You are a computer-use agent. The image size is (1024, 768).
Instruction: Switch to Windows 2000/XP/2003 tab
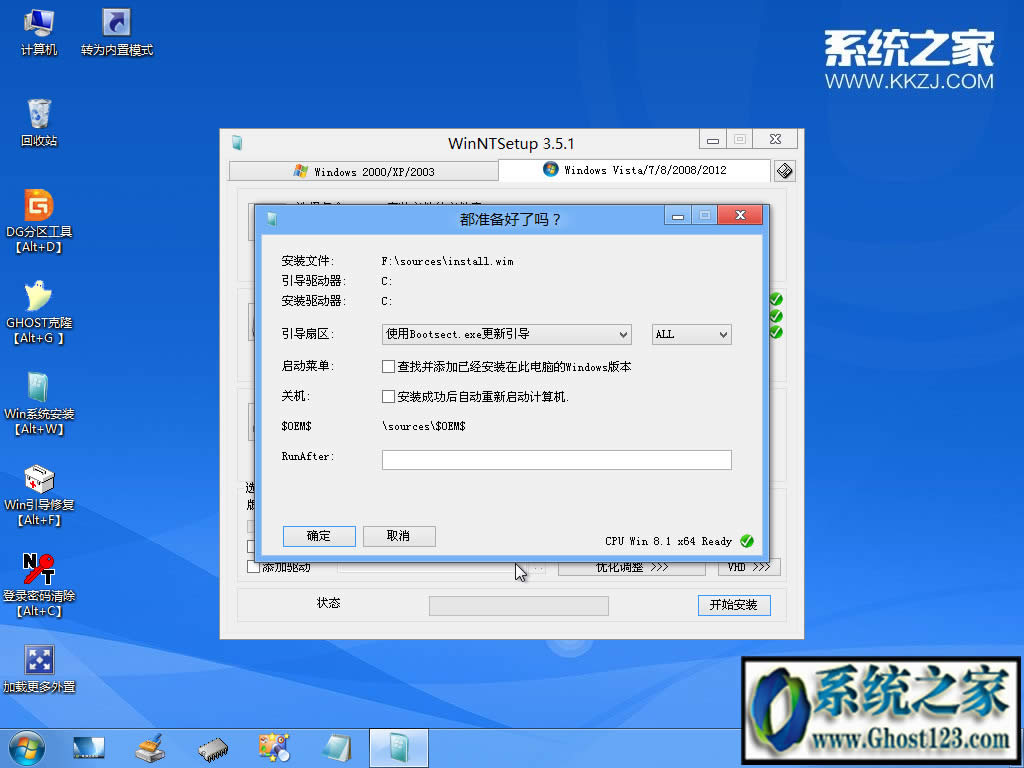click(x=363, y=170)
